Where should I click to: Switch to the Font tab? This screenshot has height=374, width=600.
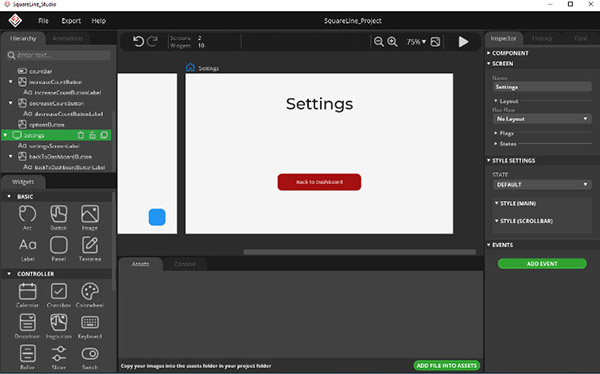point(580,38)
